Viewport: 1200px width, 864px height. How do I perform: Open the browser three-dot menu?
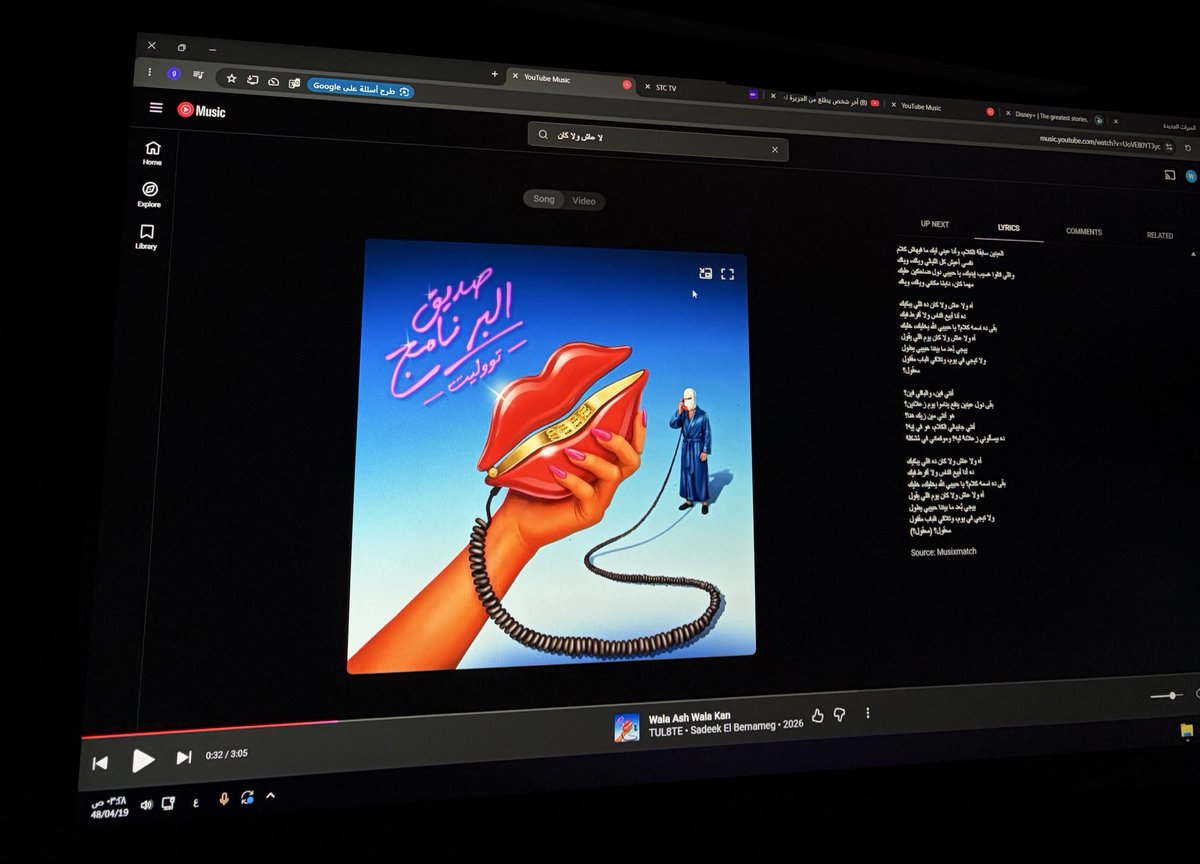point(149,72)
